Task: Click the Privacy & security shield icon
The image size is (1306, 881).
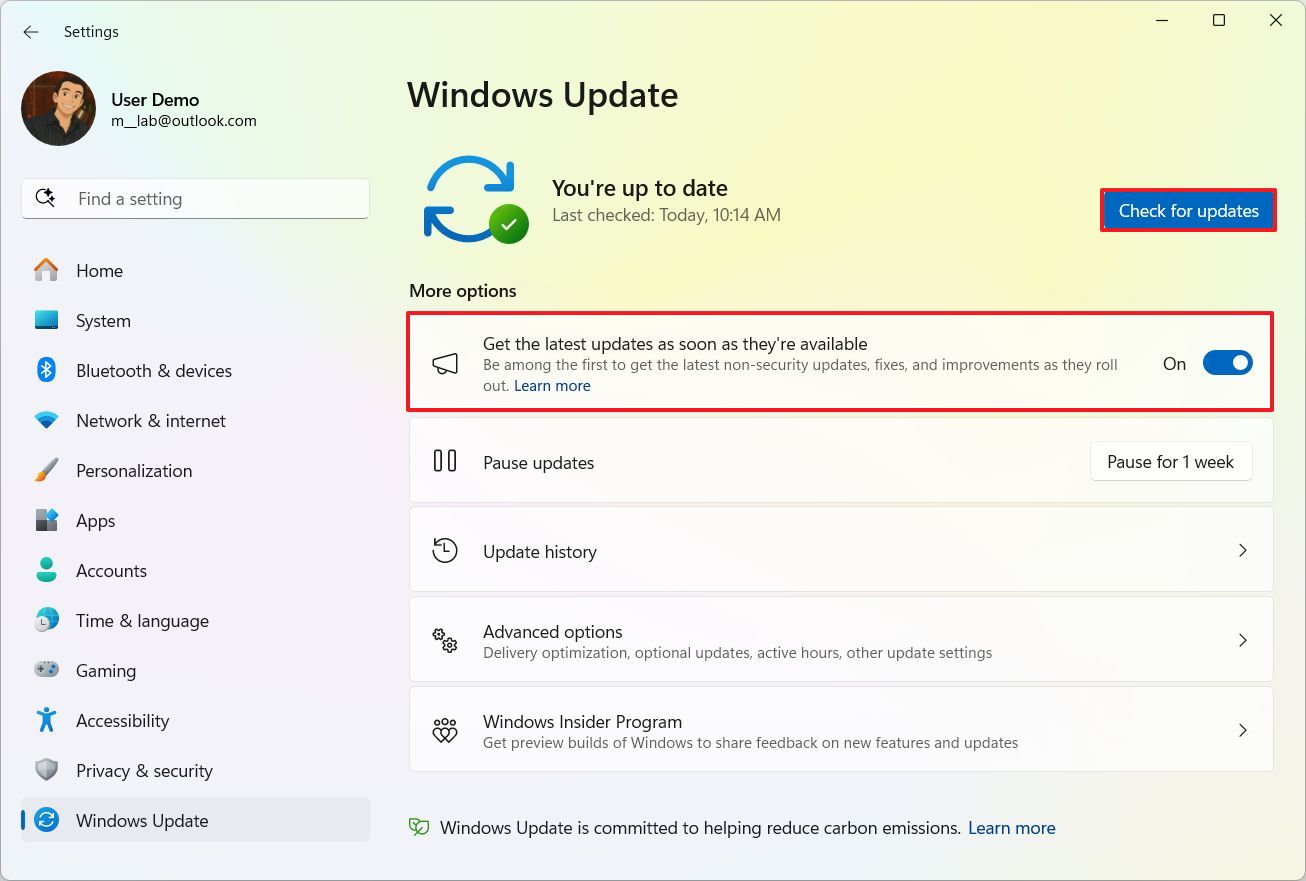Action: (46, 770)
